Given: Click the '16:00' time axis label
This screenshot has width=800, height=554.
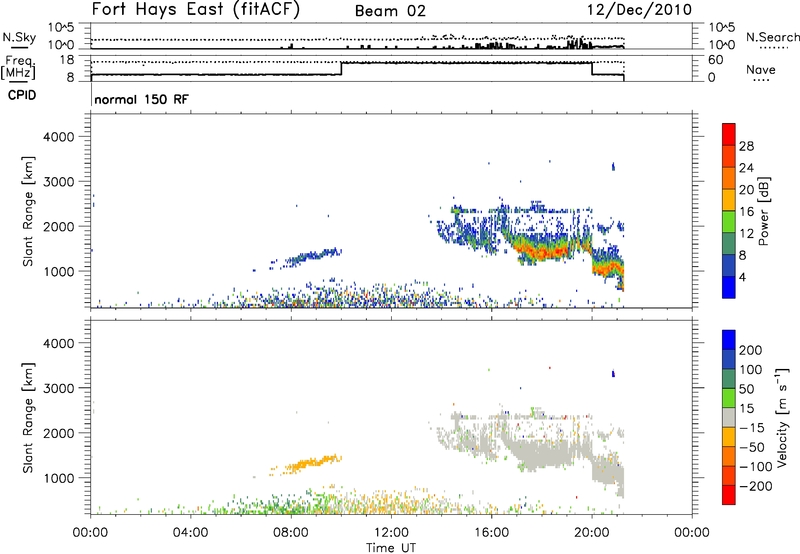Looking at the screenshot, I should (491, 533).
